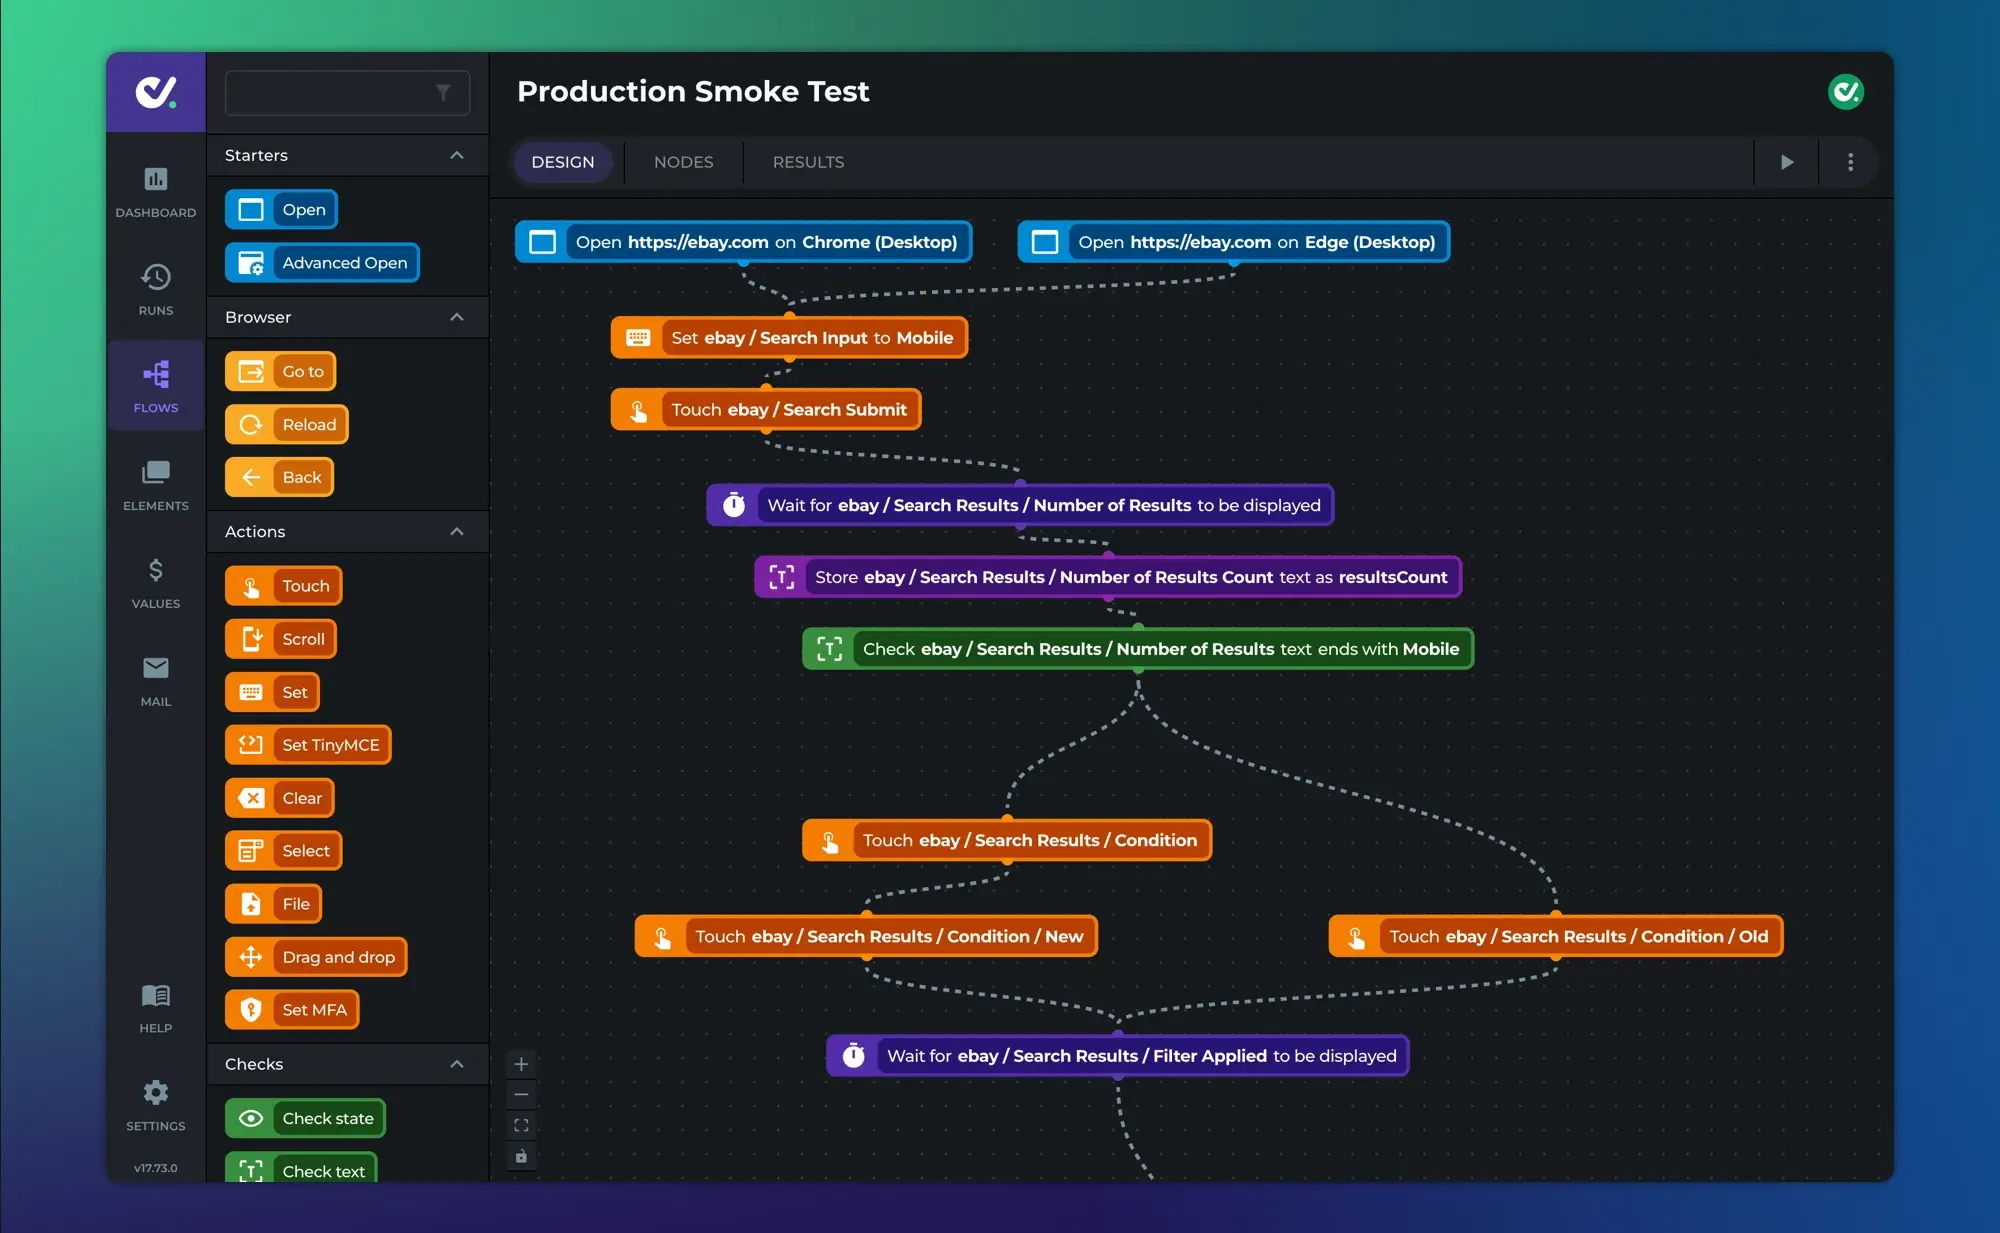Switch to the Nodes tab
The width and height of the screenshot is (2000, 1233).
coord(684,162)
